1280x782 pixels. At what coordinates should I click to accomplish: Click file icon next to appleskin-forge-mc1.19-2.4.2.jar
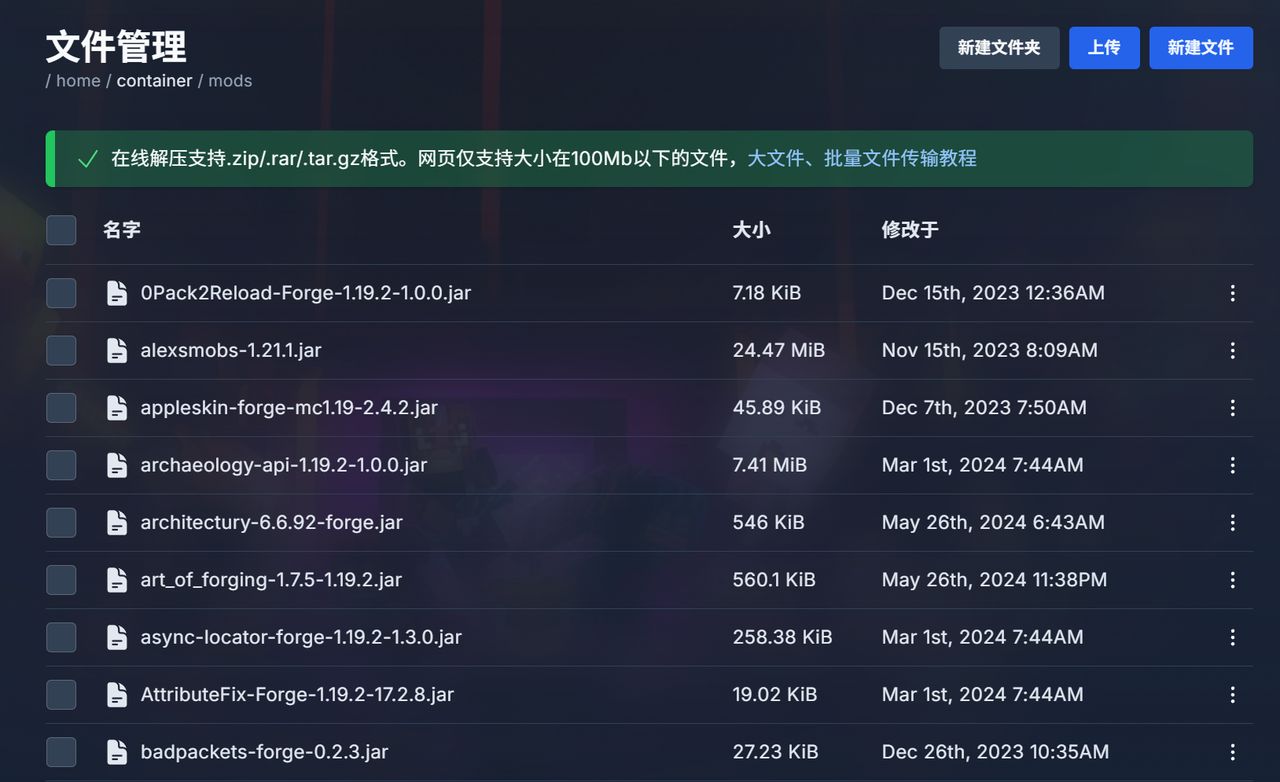[x=117, y=408]
